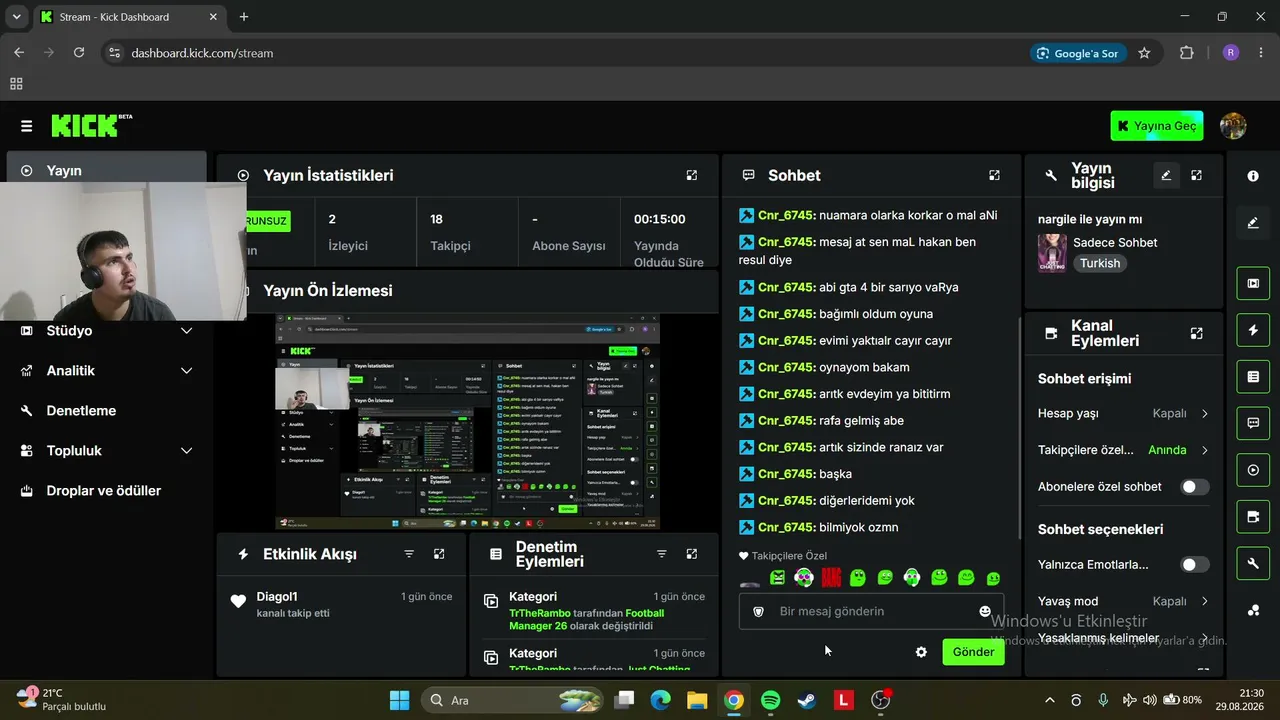Edit stream info with the pencil in Yayın bilgisi
This screenshot has width=1280, height=720.
tap(1166, 175)
